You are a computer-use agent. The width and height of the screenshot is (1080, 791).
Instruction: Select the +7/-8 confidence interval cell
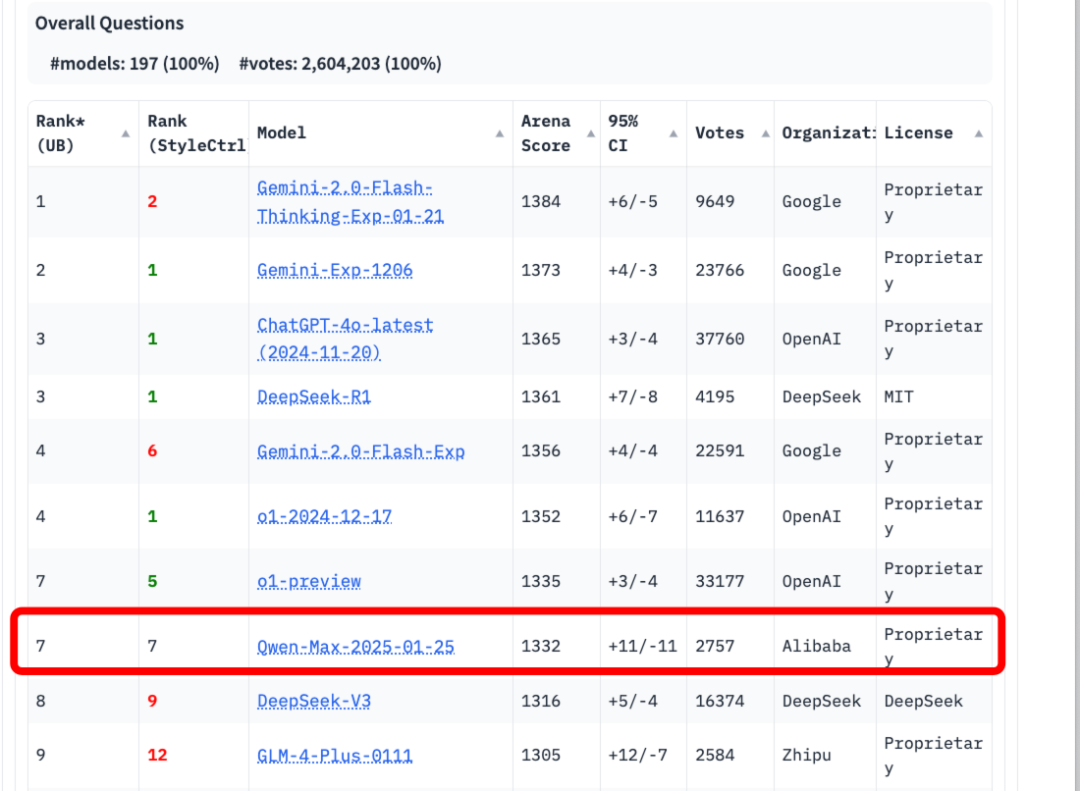point(632,397)
